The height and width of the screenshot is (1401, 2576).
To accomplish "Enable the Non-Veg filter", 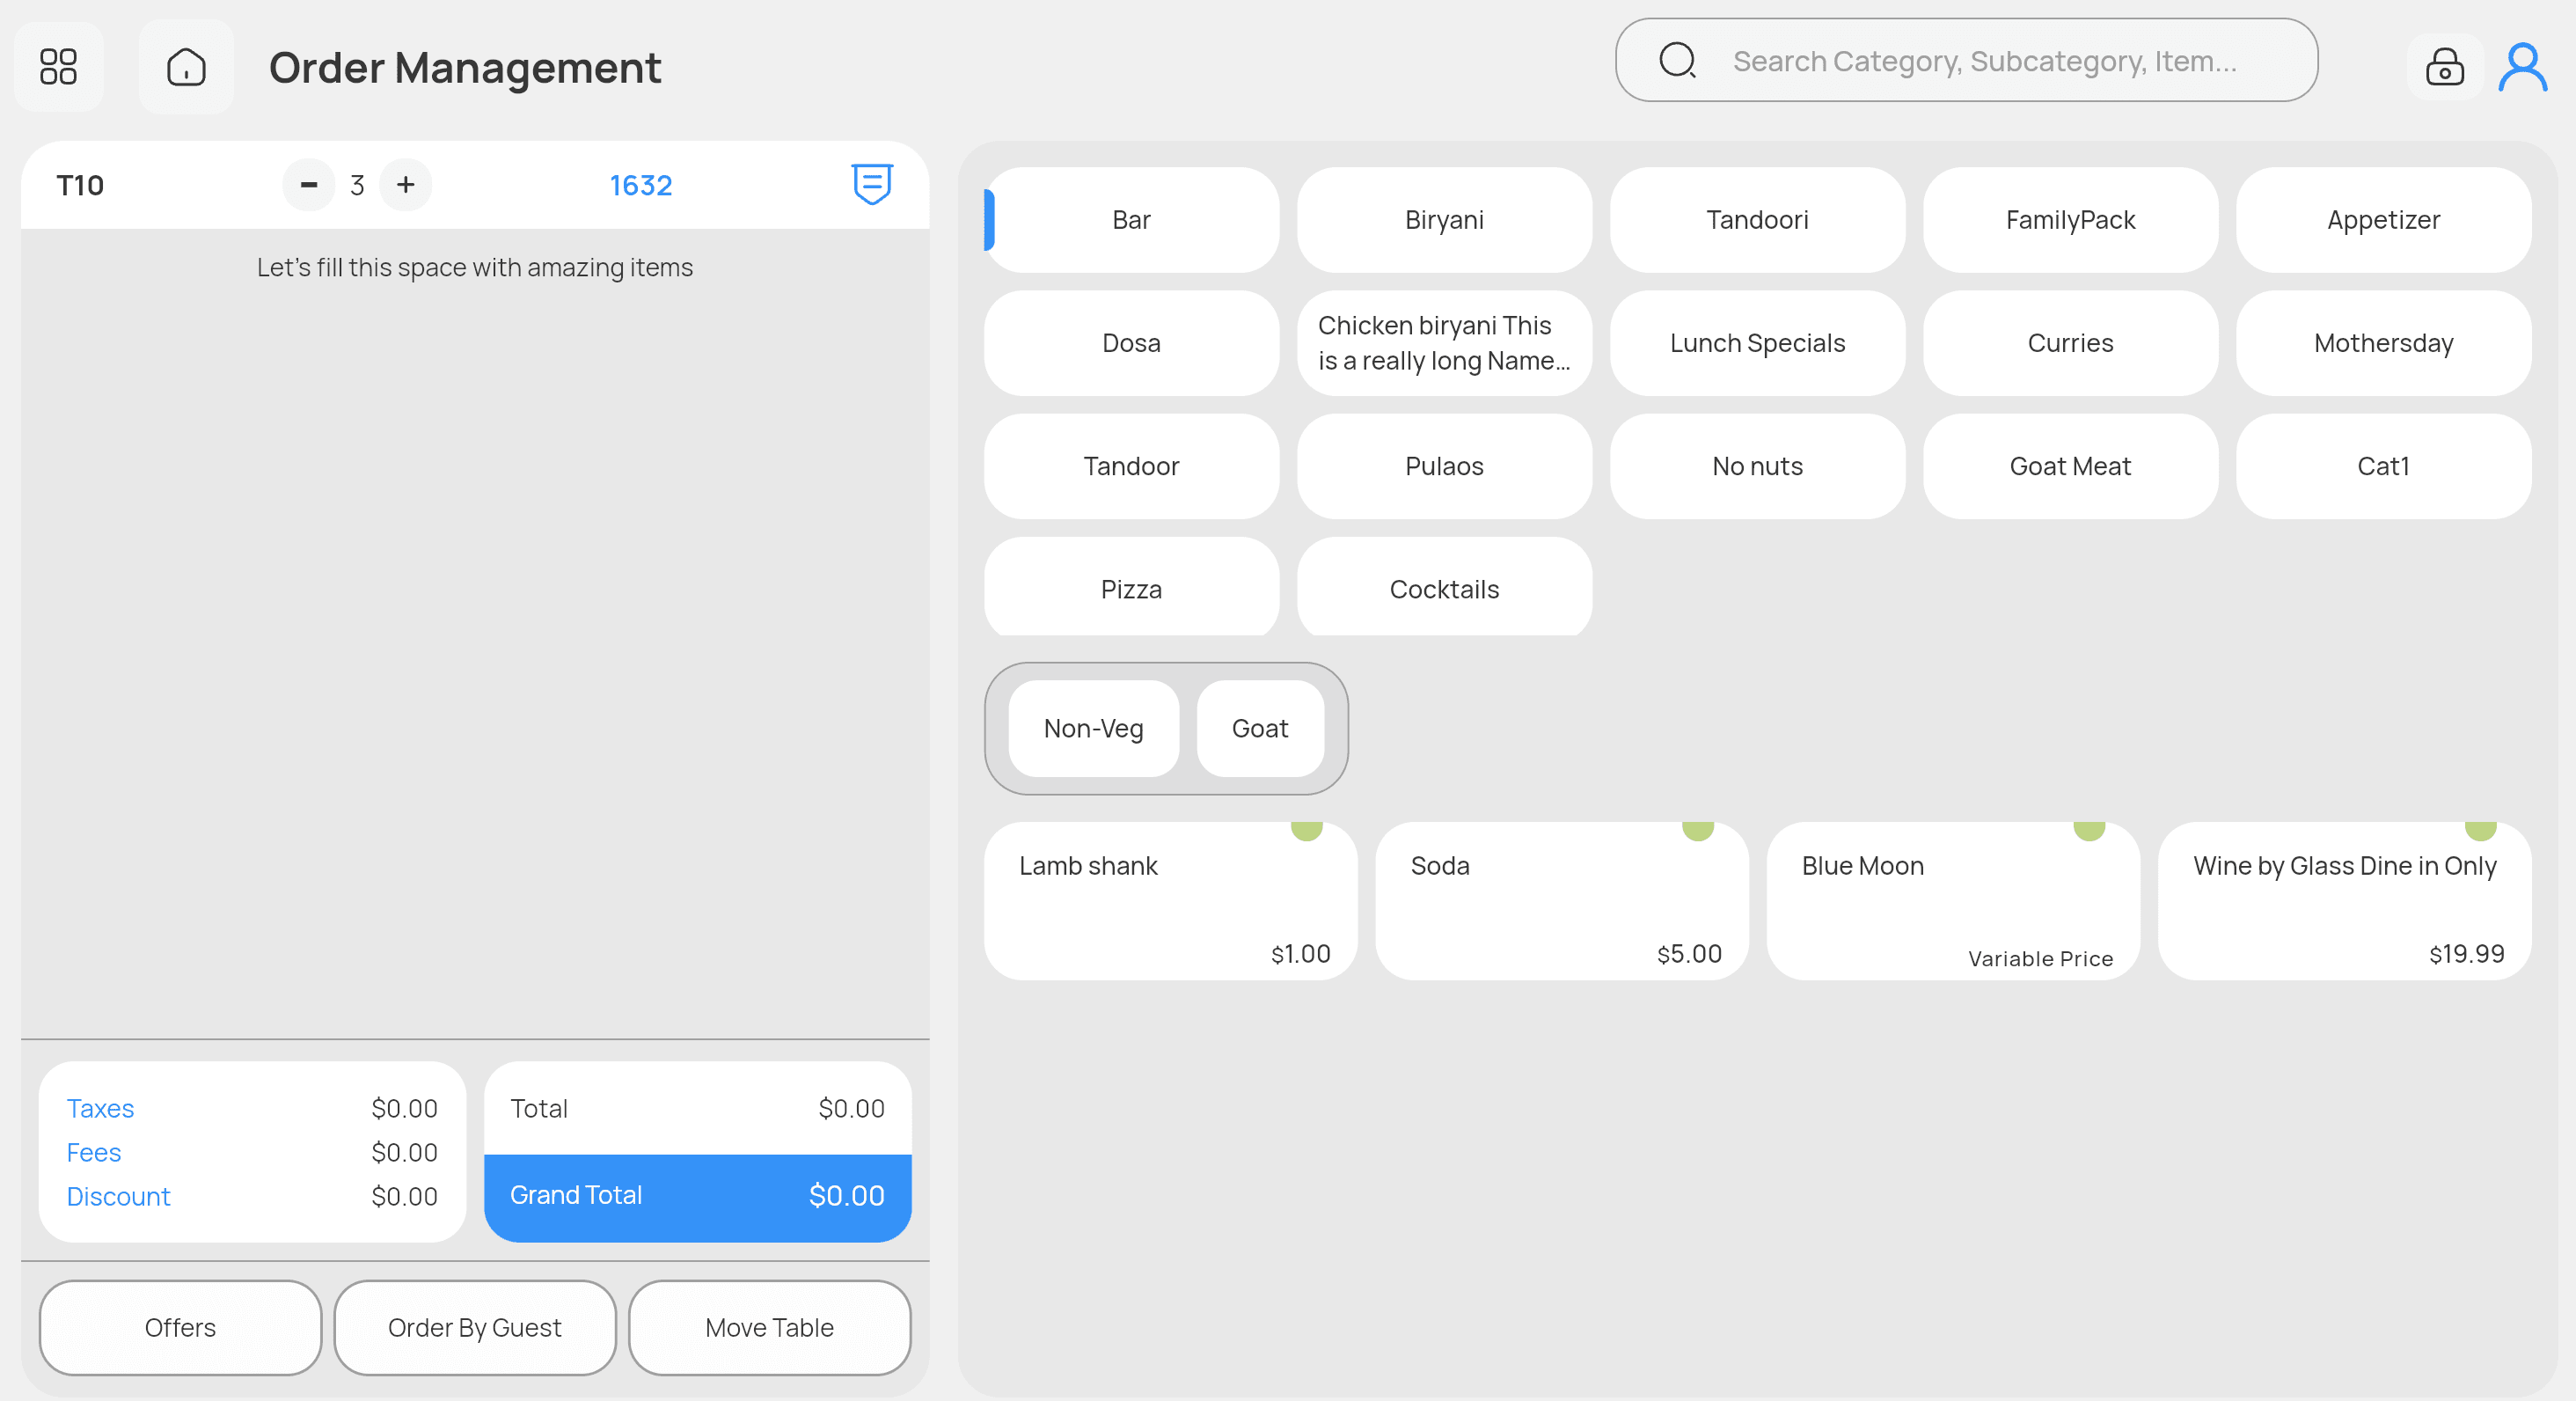I will pyautogui.click(x=1093, y=729).
